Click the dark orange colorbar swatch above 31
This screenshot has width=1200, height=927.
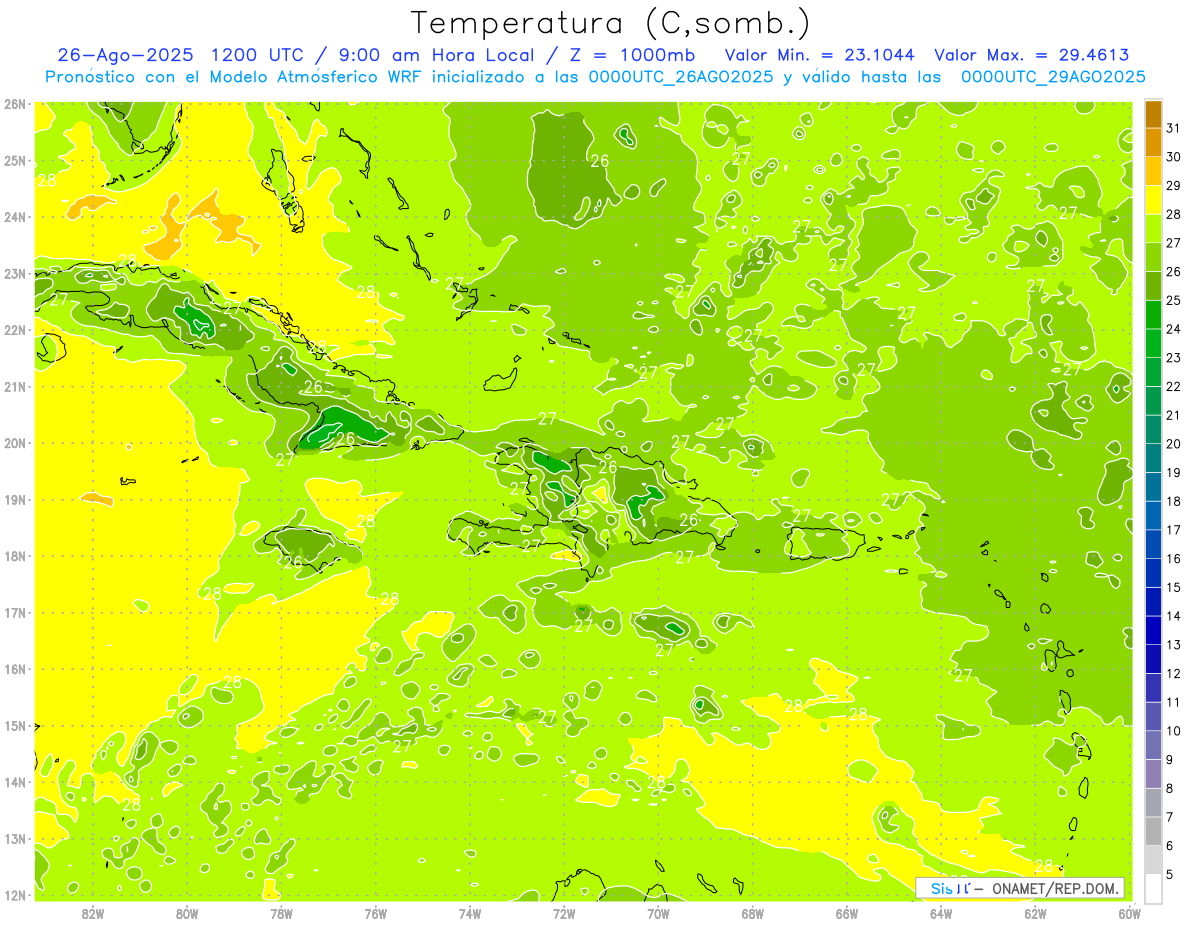pyautogui.click(x=1153, y=114)
